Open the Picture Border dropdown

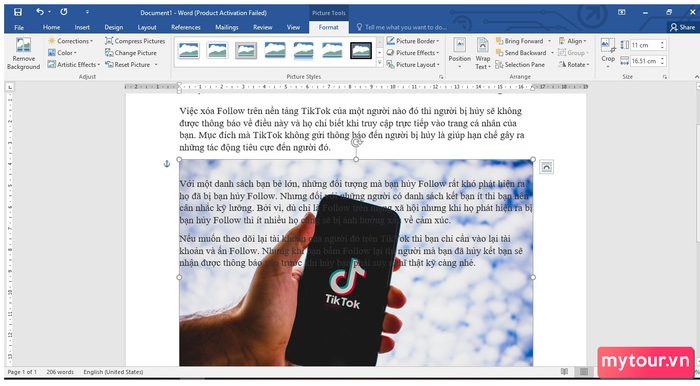413,41
